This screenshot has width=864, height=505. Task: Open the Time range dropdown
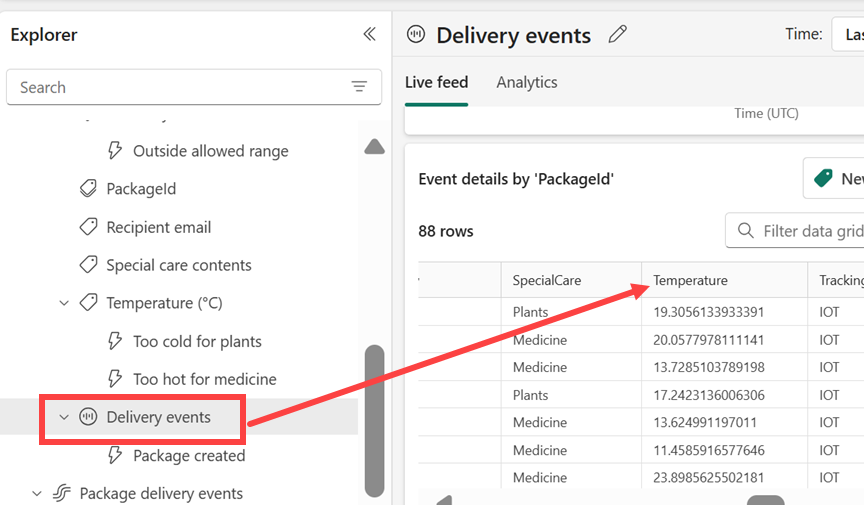(847, 34)
